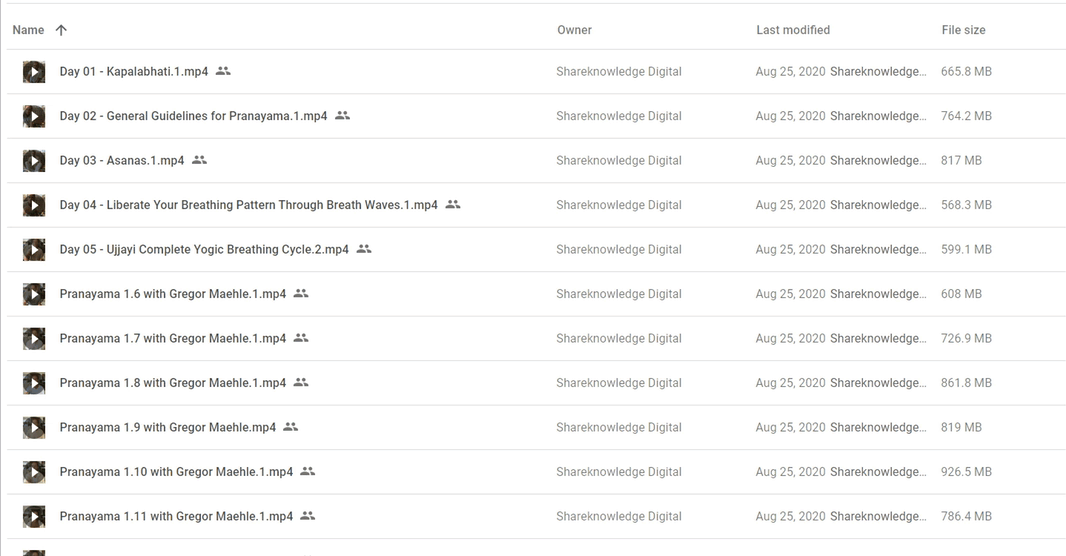This screenshot has width=1066, height=556.
Task: Toggle sort direction arrow next to Name
Action: pyautogui.click(x=61, y=30)
